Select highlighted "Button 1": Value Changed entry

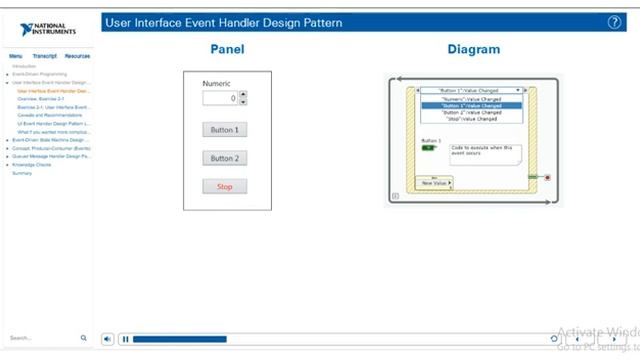[x=471, y=106]
